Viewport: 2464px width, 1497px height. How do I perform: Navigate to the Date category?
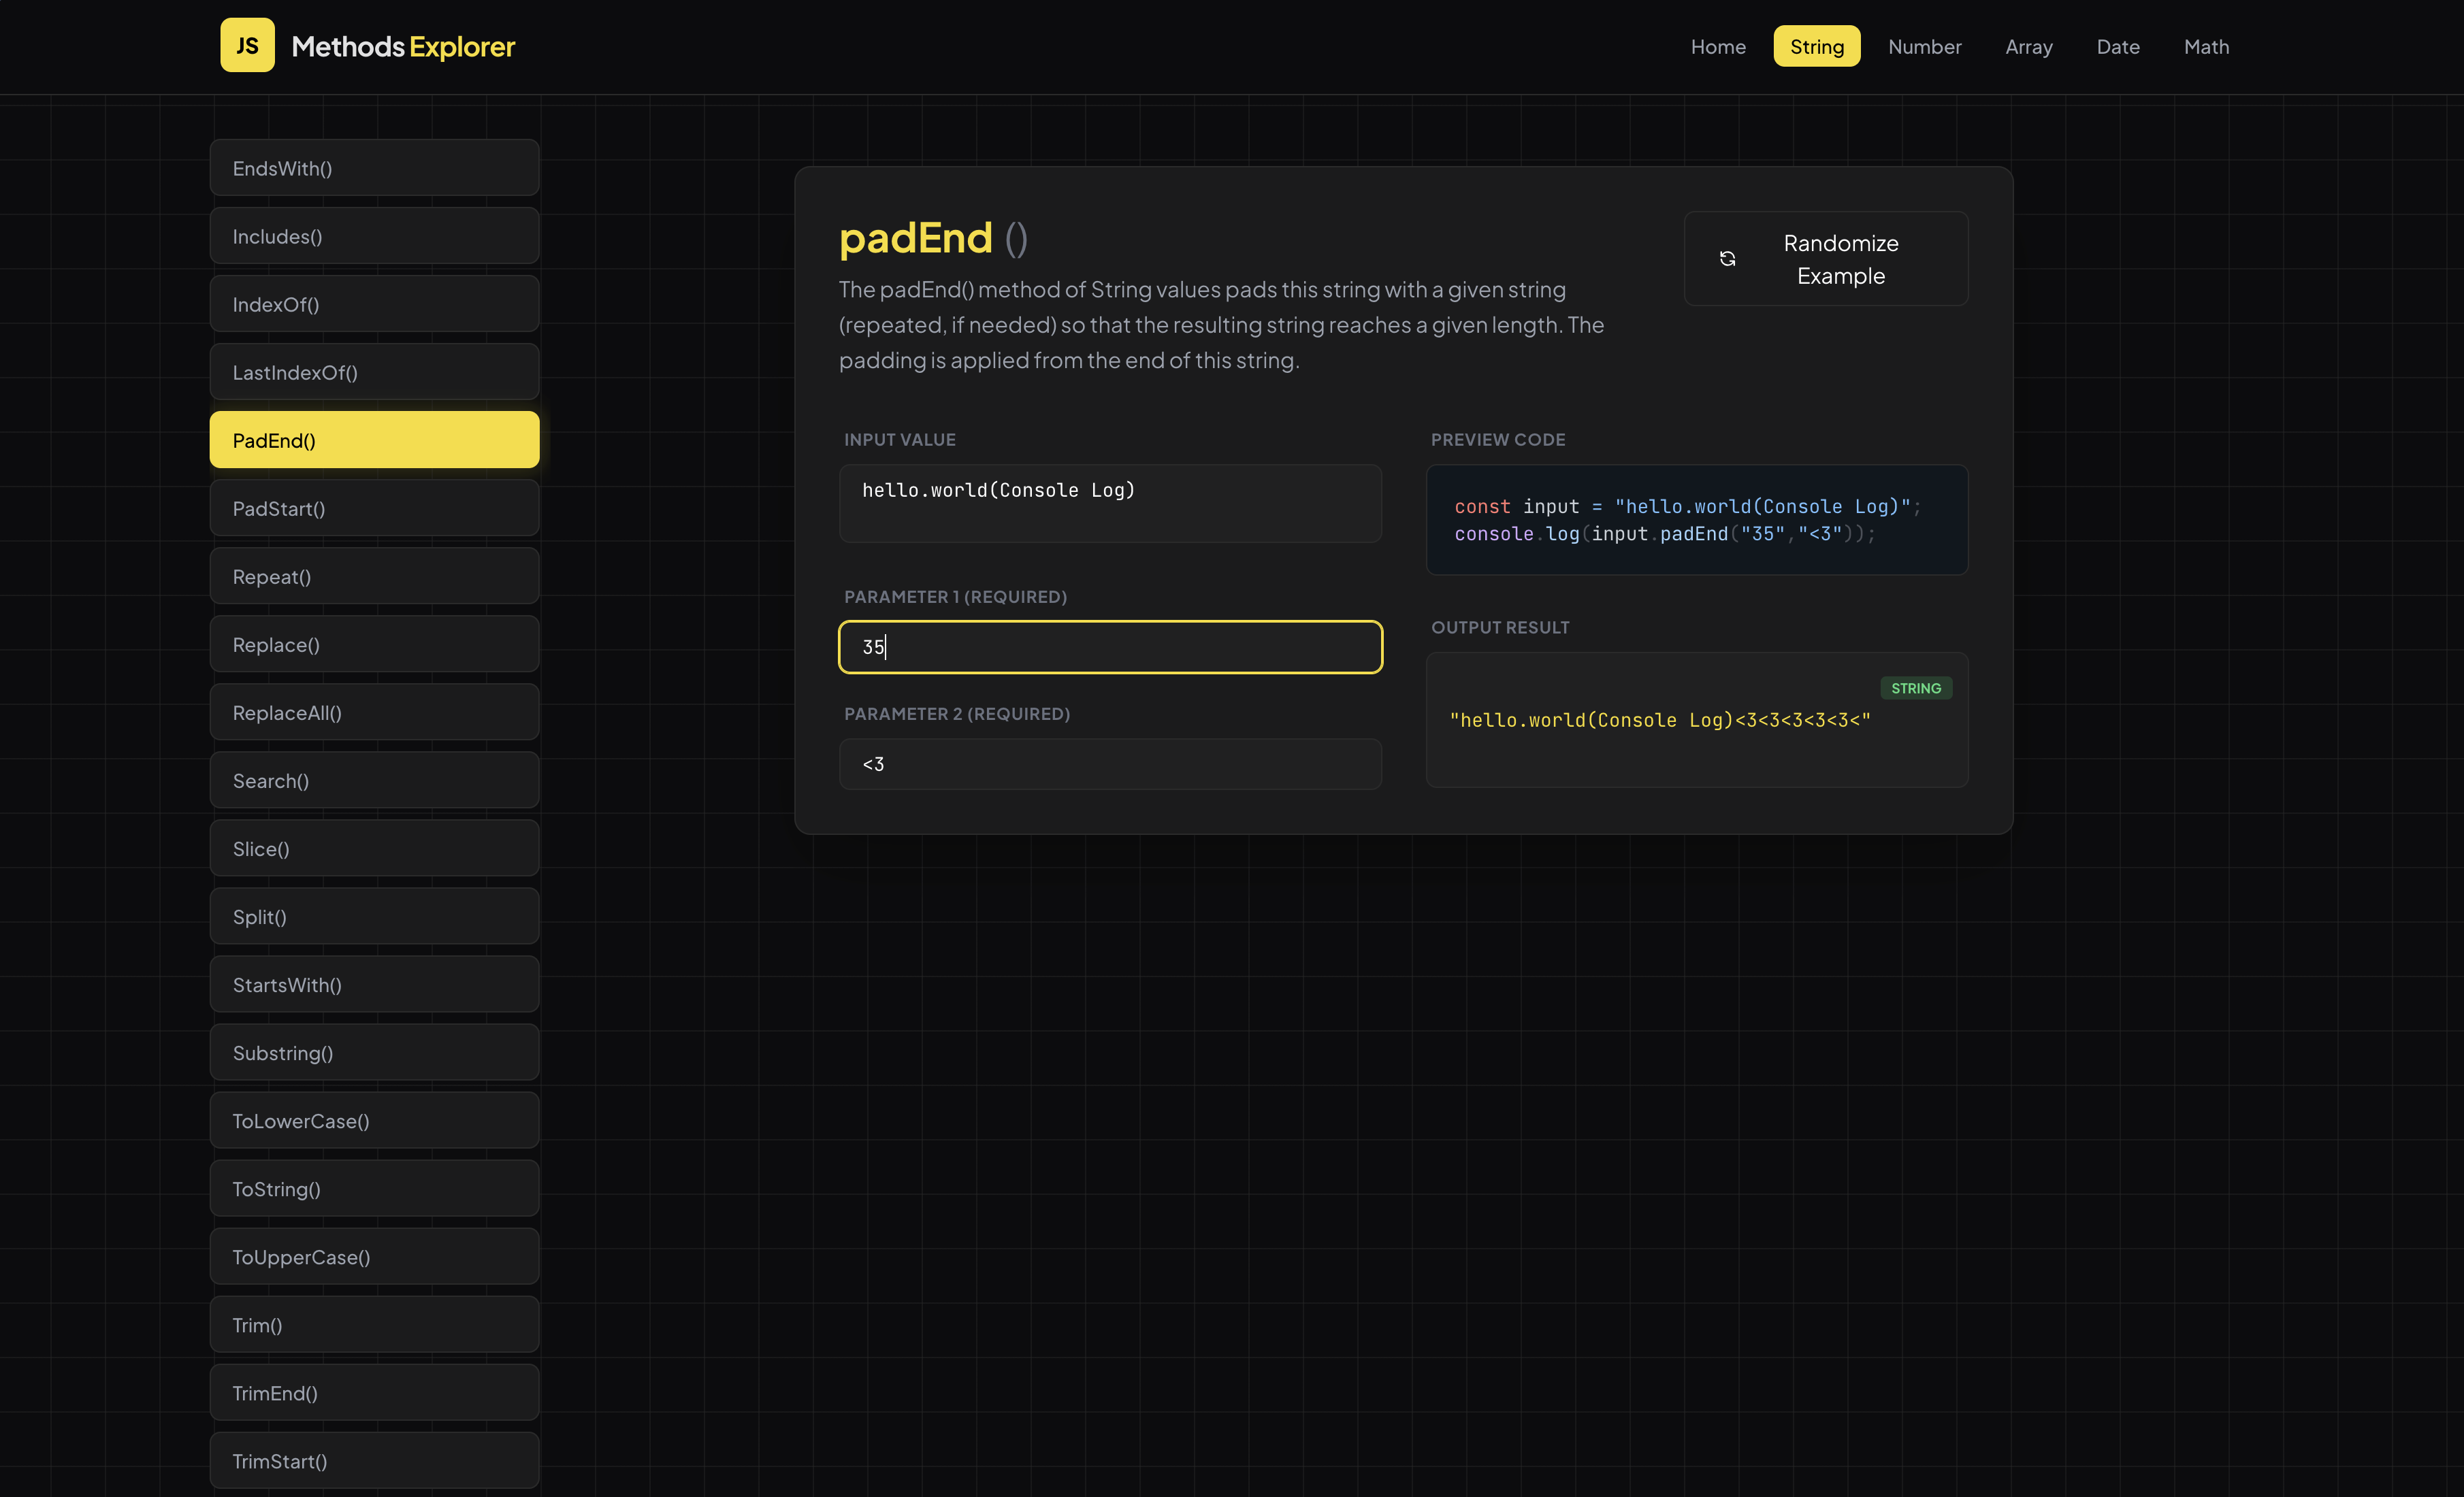coord(2118,46)
